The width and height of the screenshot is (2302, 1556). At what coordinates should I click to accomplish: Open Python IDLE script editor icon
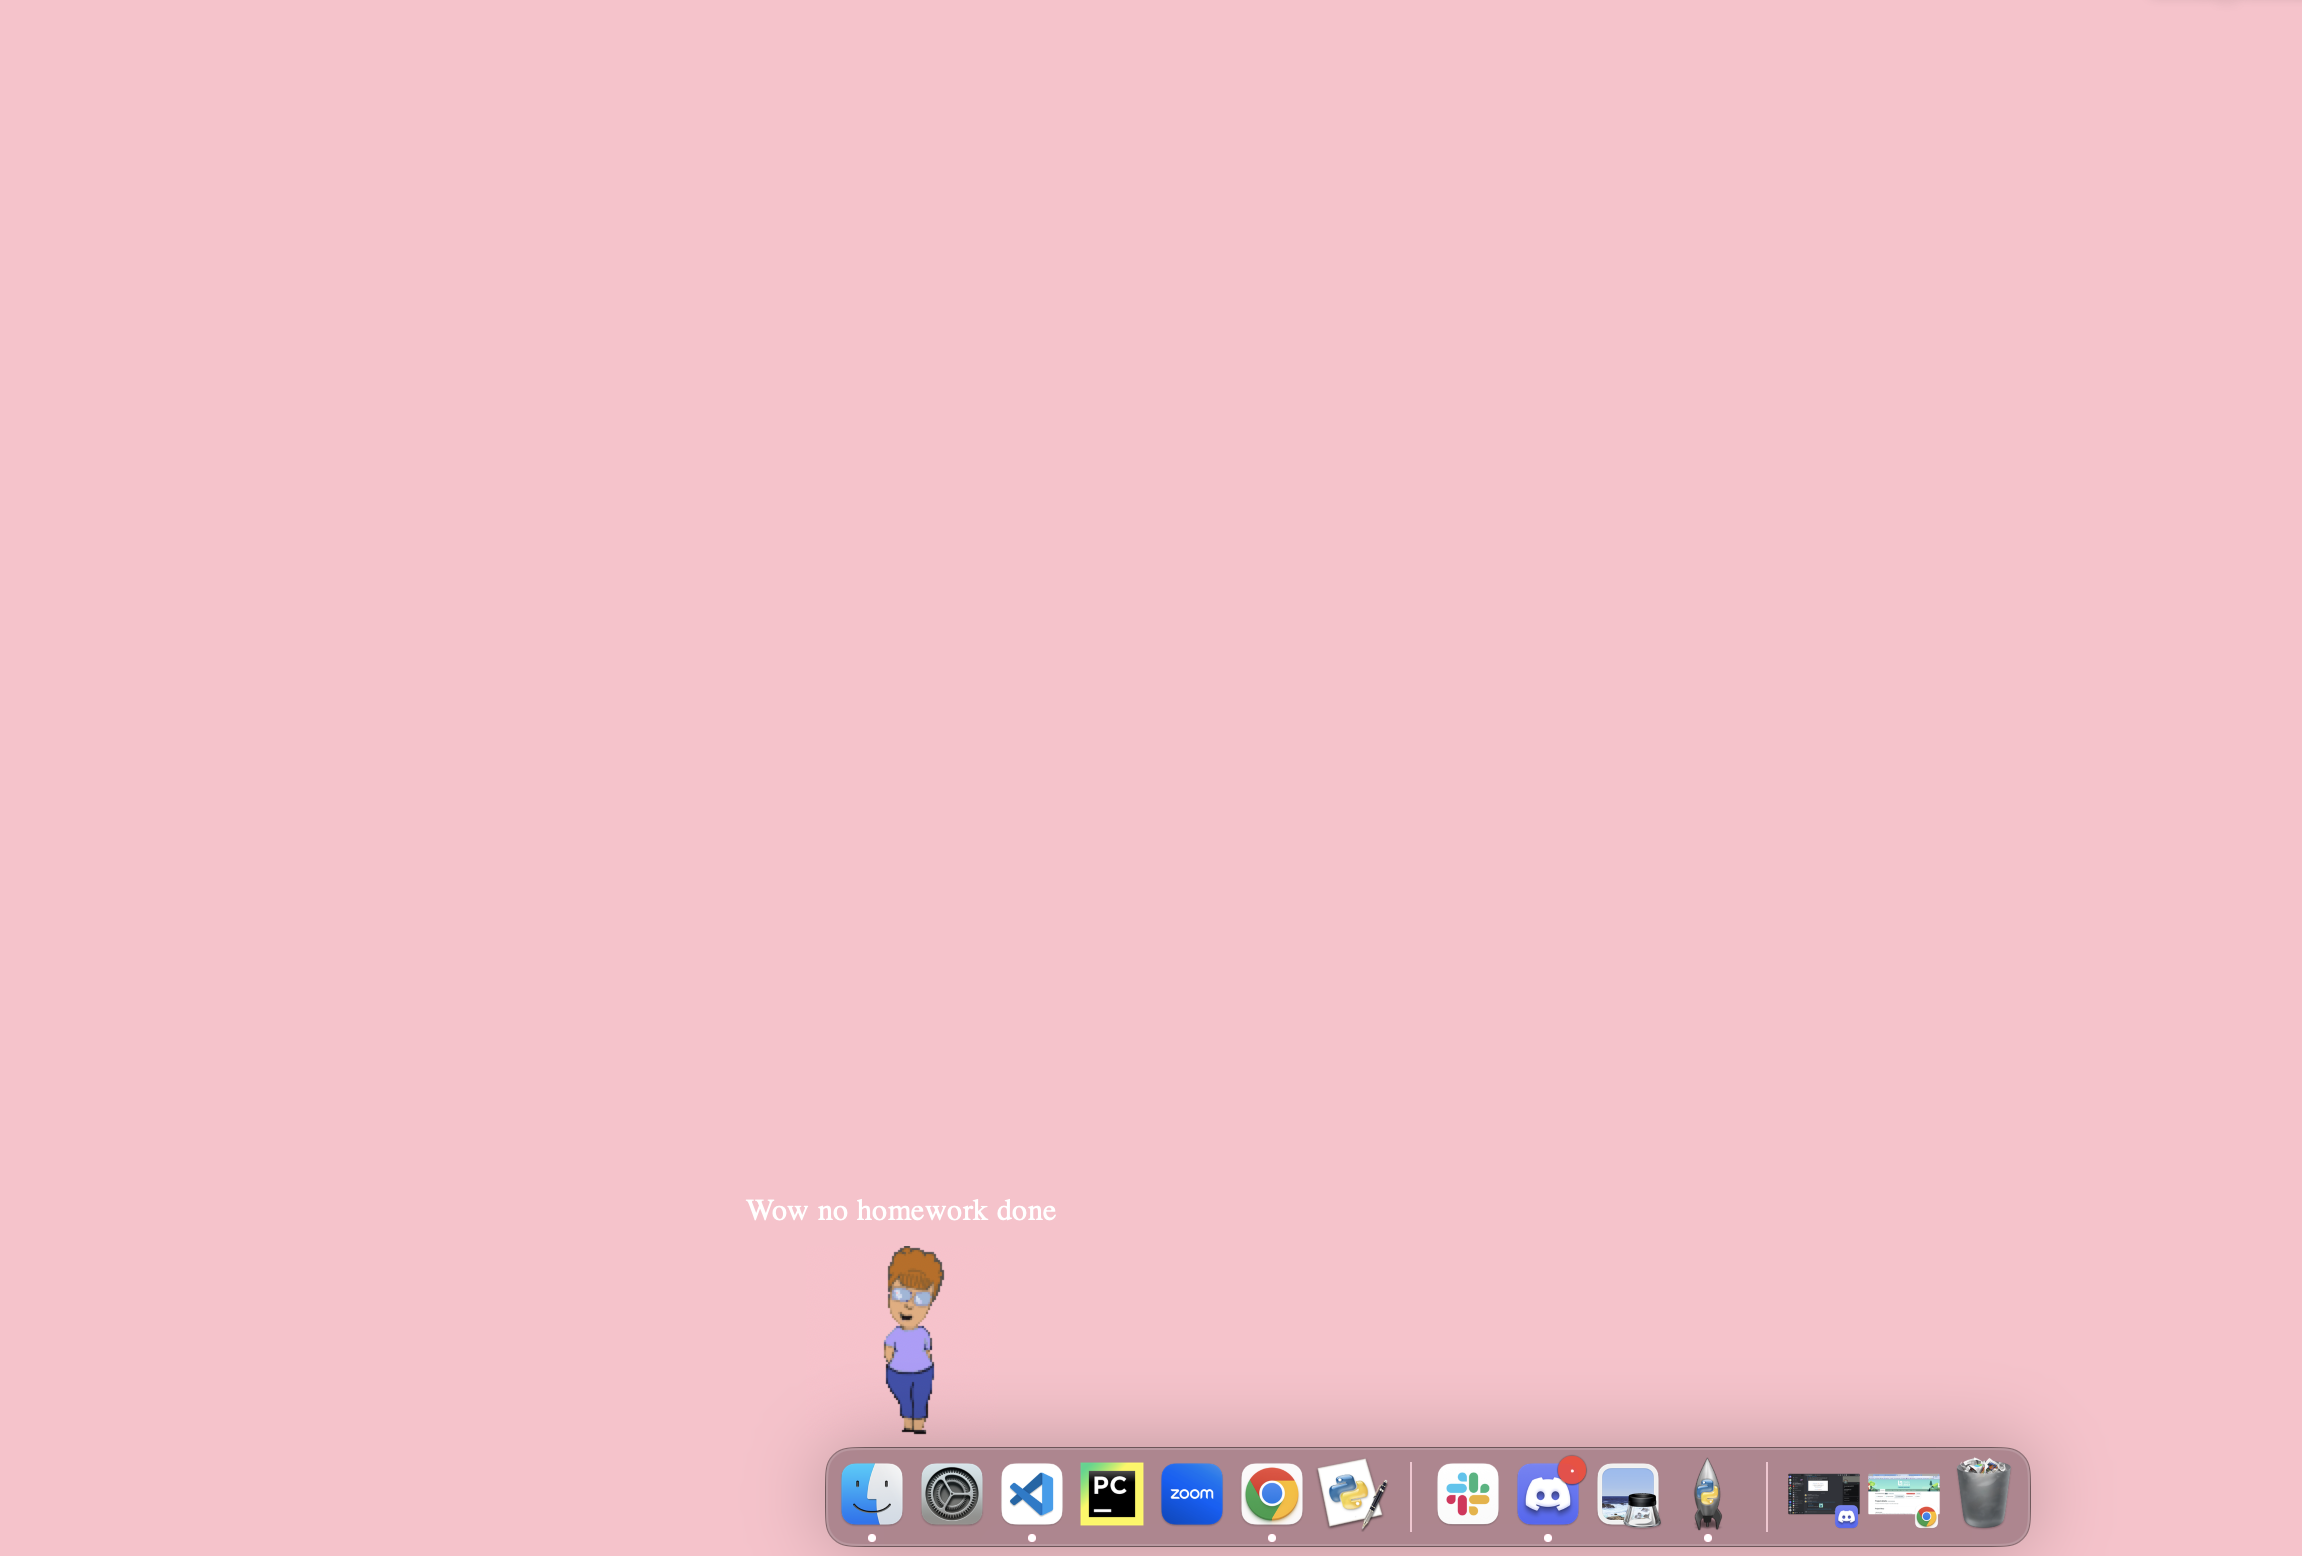[x=1351, y=1494]
